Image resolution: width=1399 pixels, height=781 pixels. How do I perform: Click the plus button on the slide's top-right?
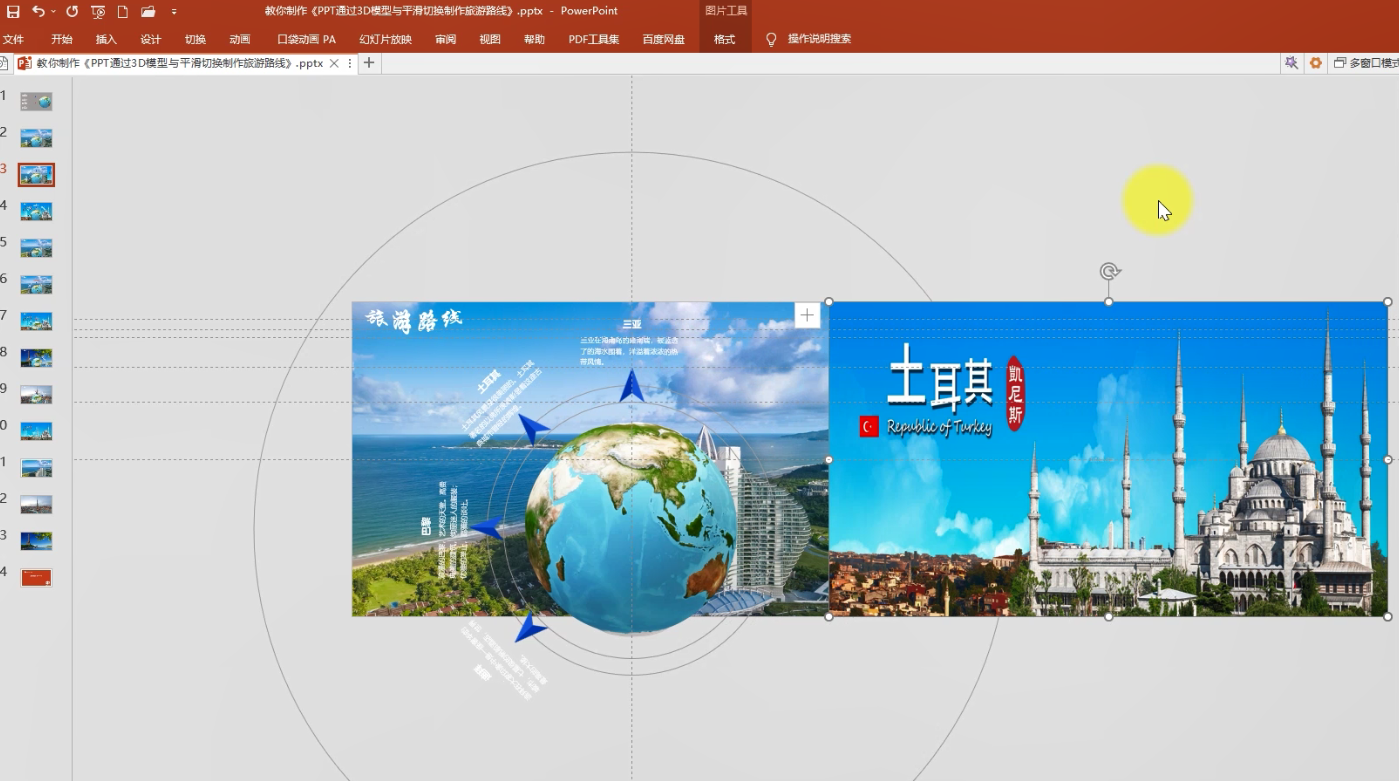[807, 315]
